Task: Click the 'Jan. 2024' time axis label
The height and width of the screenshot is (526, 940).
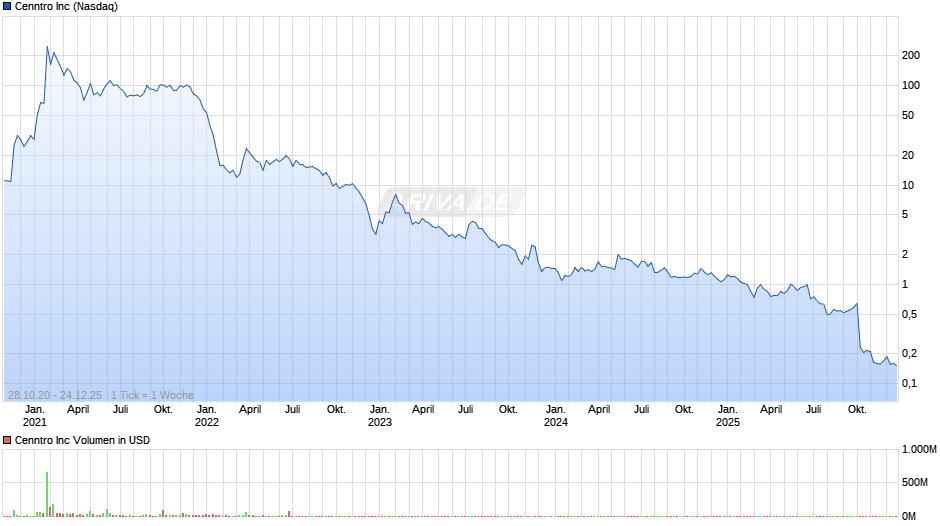Action: click(x=556, y=416)
